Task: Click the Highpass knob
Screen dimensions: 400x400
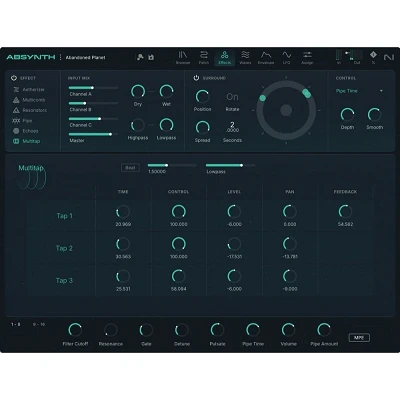Action: pos(138,125)
